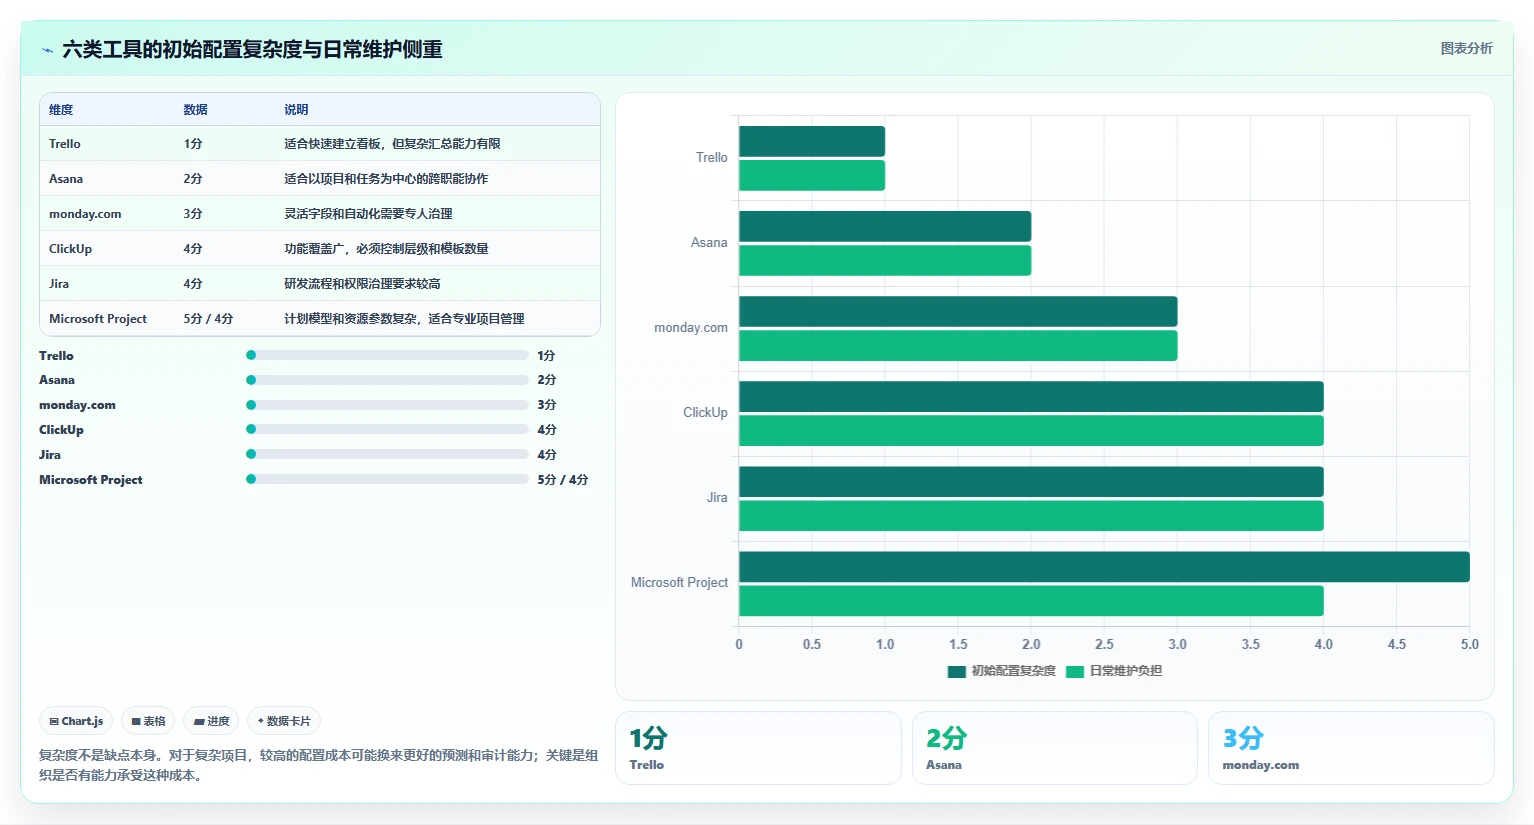Click the Jira progress bar
The height and width of the screenshot is (825, 1534).
(x=387, y=454)
